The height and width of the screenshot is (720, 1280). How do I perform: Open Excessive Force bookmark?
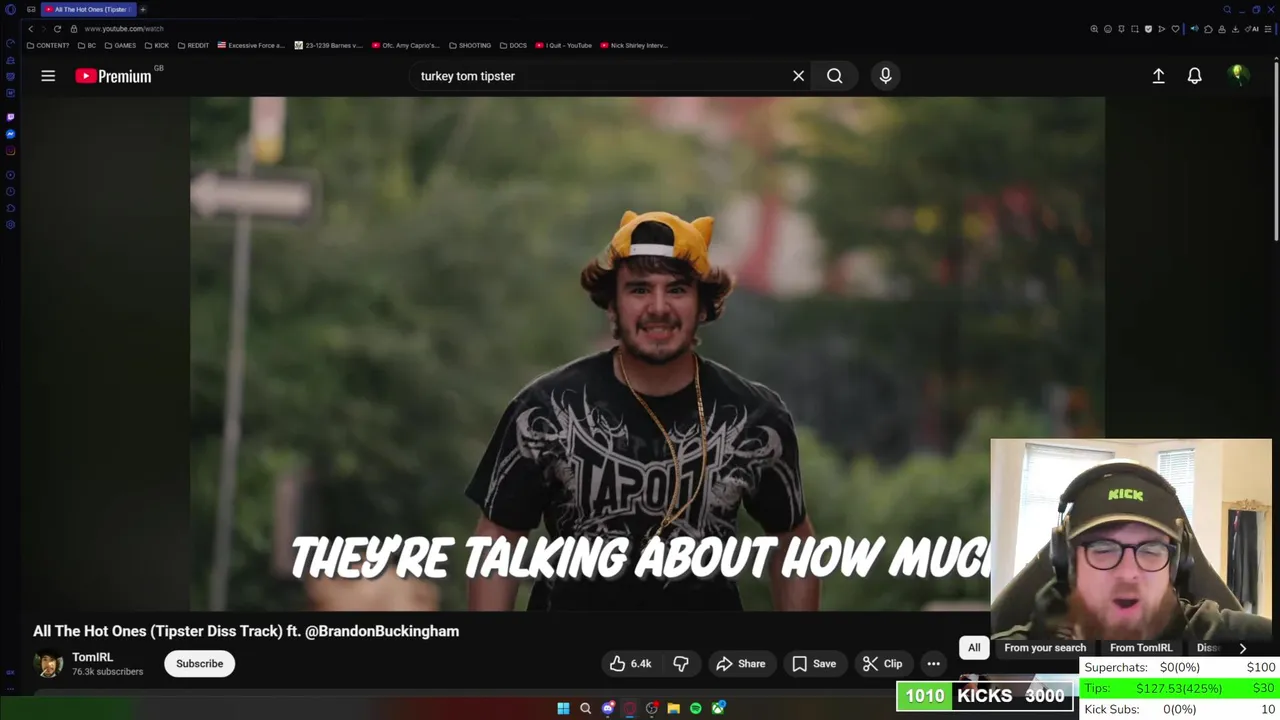[251, 45]
